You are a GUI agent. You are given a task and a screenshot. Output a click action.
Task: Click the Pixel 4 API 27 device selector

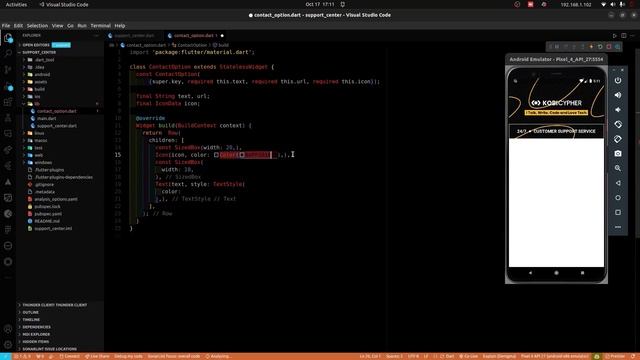click(x=555, y=356)
